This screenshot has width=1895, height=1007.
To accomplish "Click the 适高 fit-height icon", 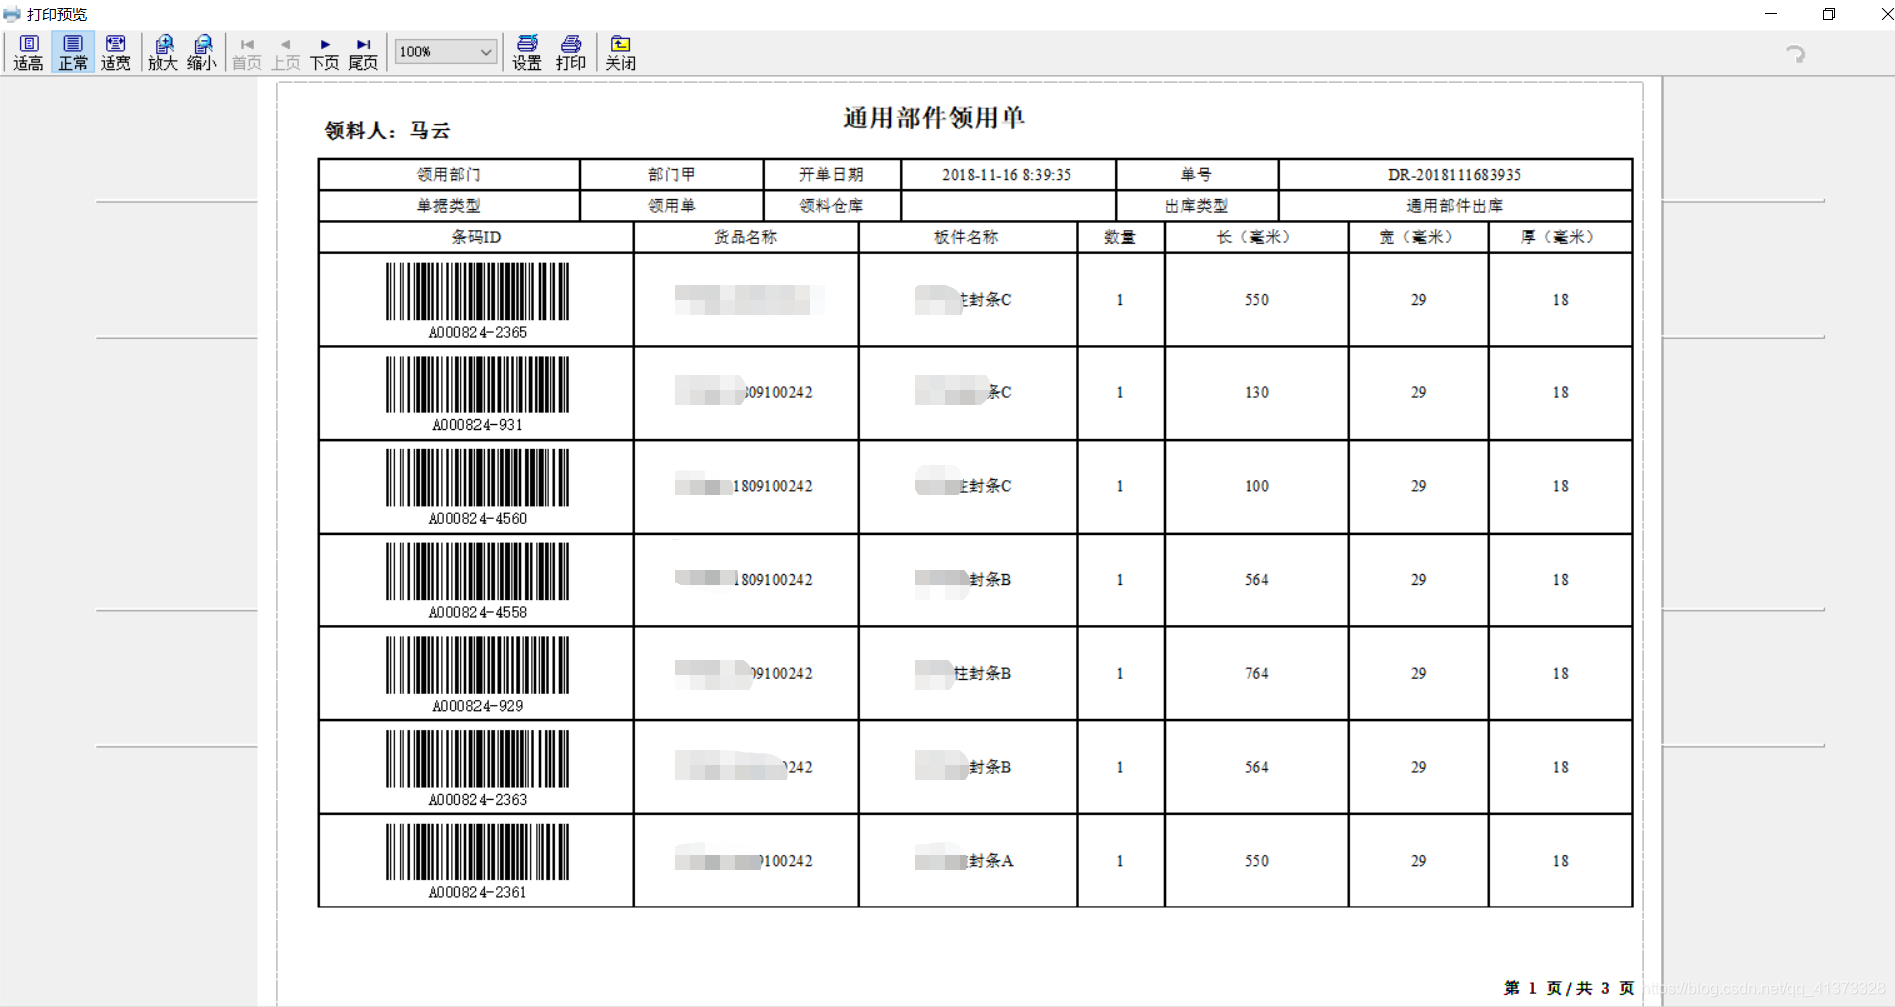I will [28, 52].
